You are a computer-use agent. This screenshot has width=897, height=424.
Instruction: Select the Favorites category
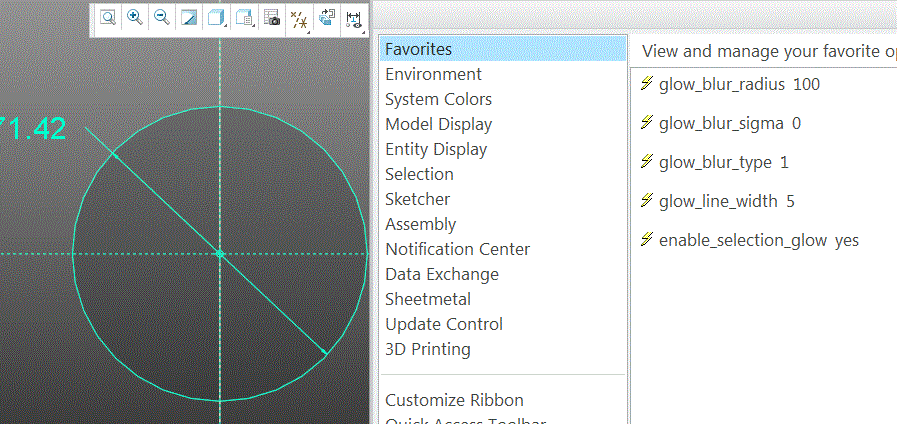(x=503, y=49)
